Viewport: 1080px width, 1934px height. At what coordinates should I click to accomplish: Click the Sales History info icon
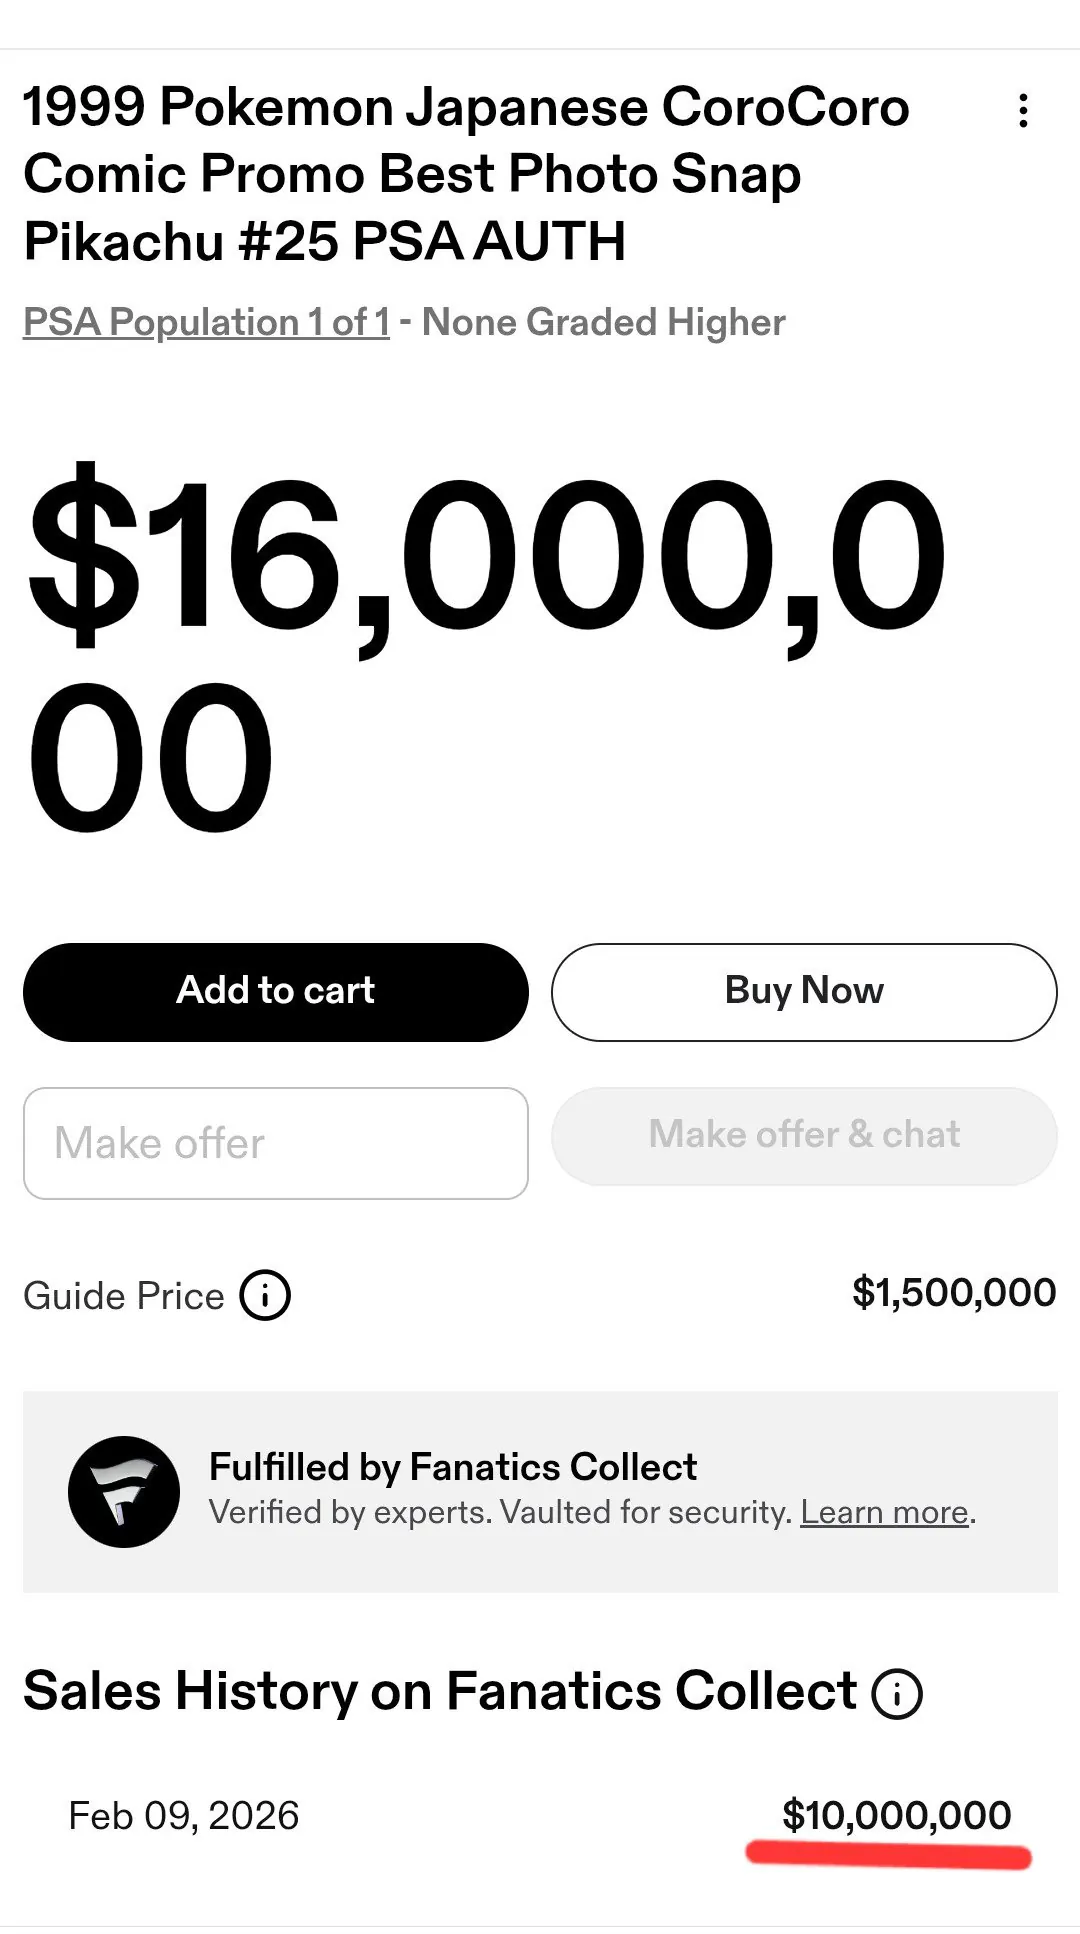(897, 1694)
